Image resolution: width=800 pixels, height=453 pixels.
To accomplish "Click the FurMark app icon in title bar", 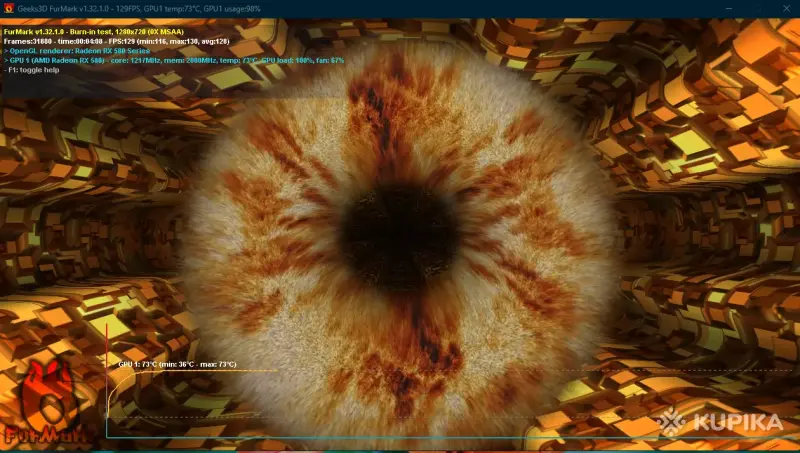I will click(x=9, y=8).
